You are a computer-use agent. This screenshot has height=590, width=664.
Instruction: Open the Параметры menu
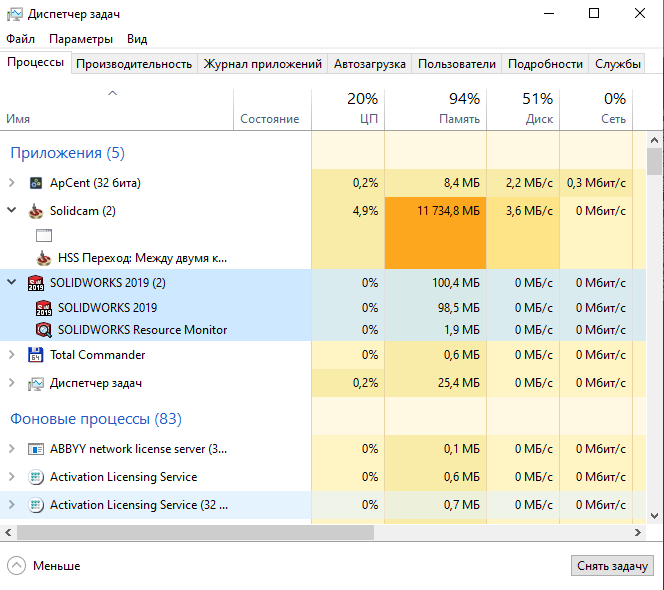coord(81,39)
